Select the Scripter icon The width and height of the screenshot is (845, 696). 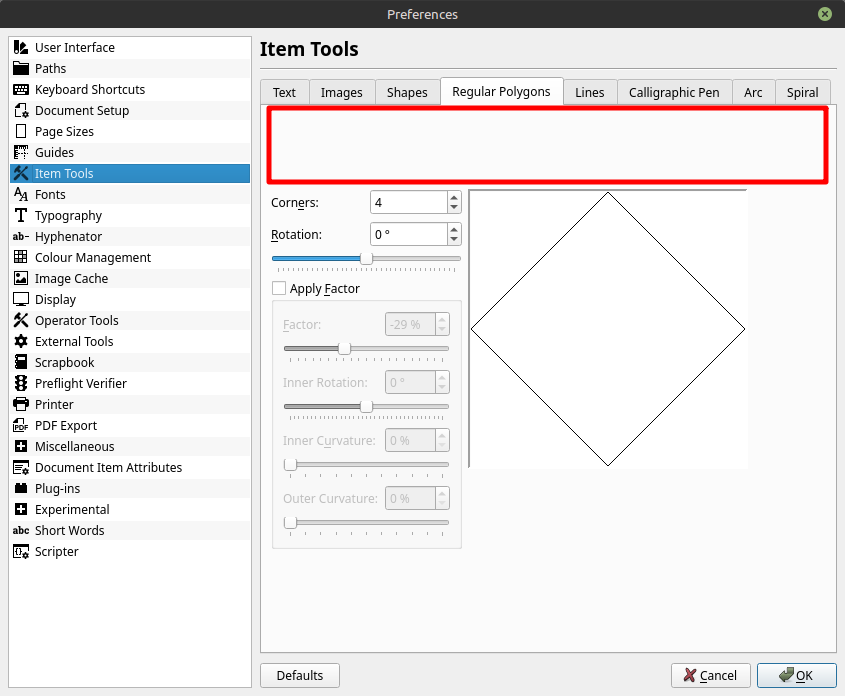click(21, 552)
